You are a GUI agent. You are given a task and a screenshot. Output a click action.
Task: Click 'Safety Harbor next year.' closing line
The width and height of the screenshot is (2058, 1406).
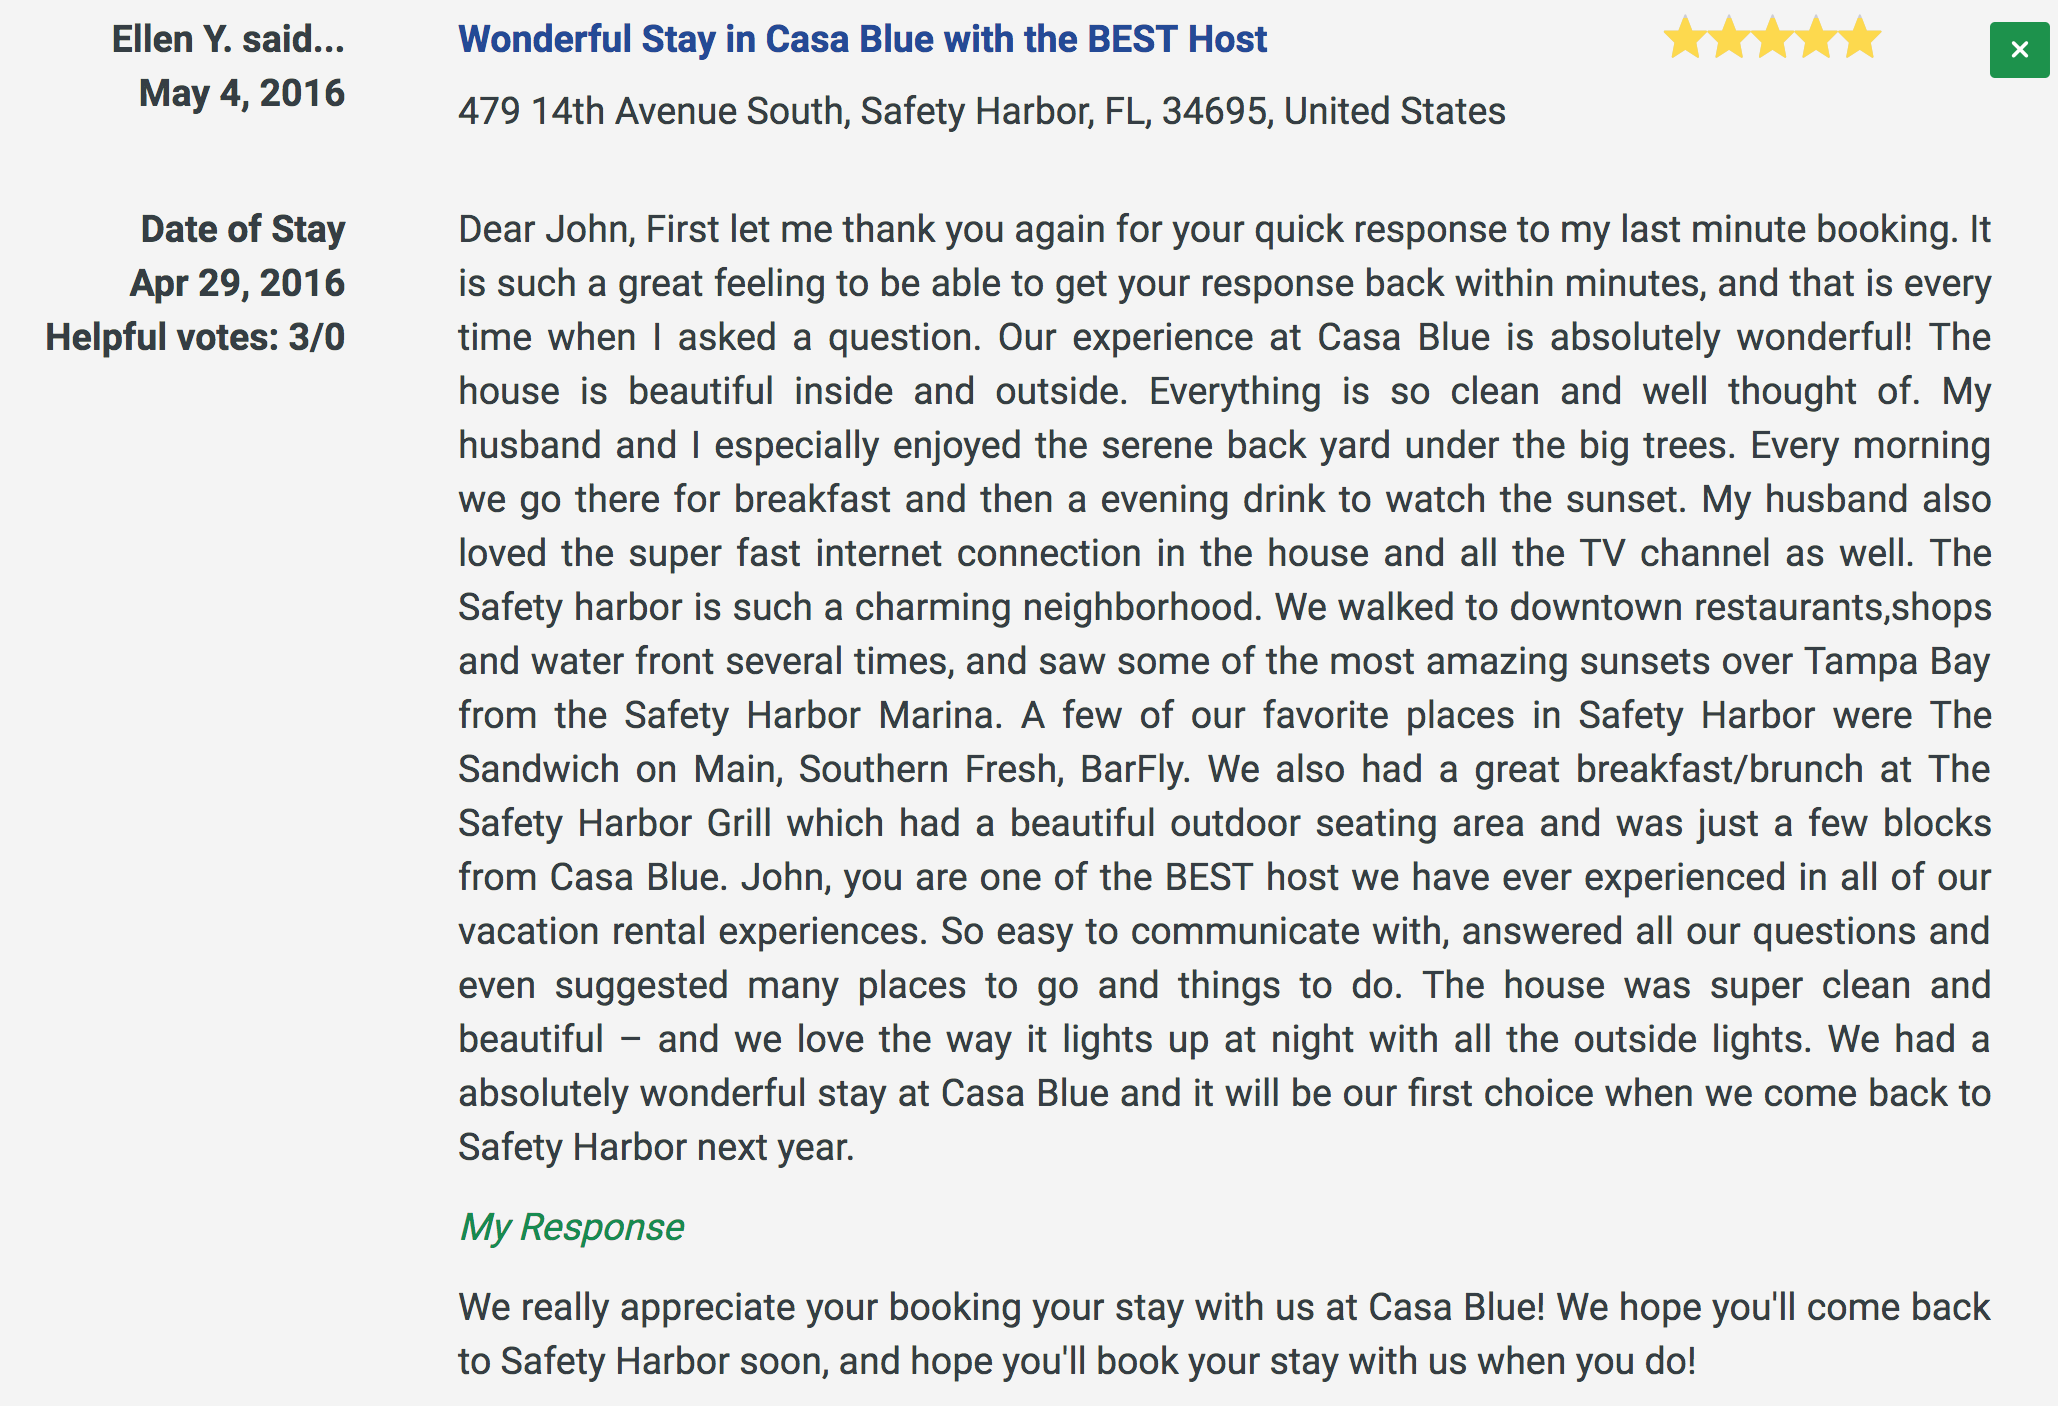tap(656, 1147)
